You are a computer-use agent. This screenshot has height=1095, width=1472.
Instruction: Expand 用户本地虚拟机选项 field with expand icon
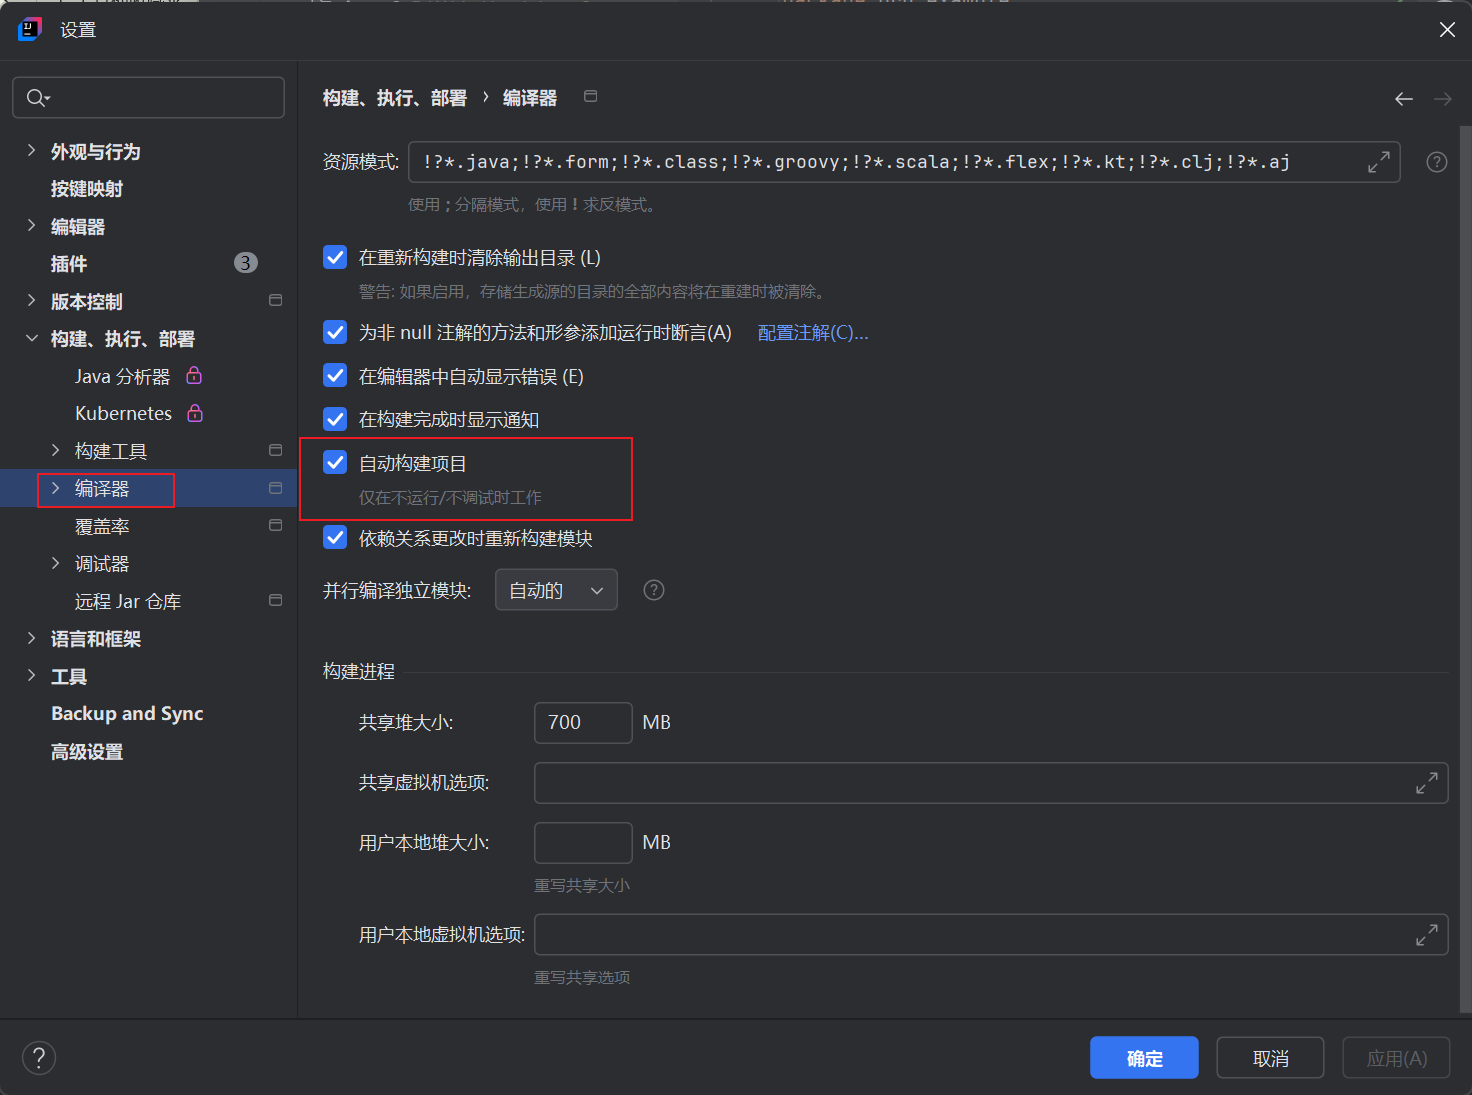(1427, 935)
